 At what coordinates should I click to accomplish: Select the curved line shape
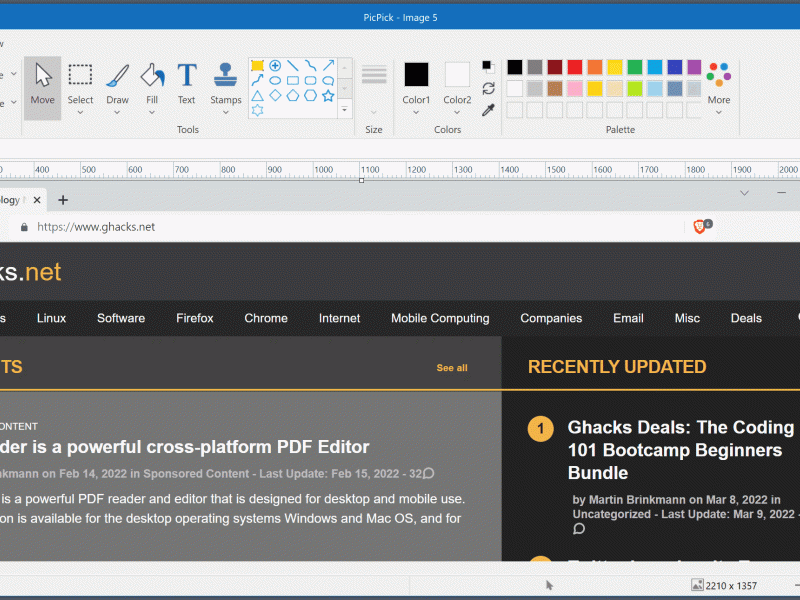click(310, 65)
